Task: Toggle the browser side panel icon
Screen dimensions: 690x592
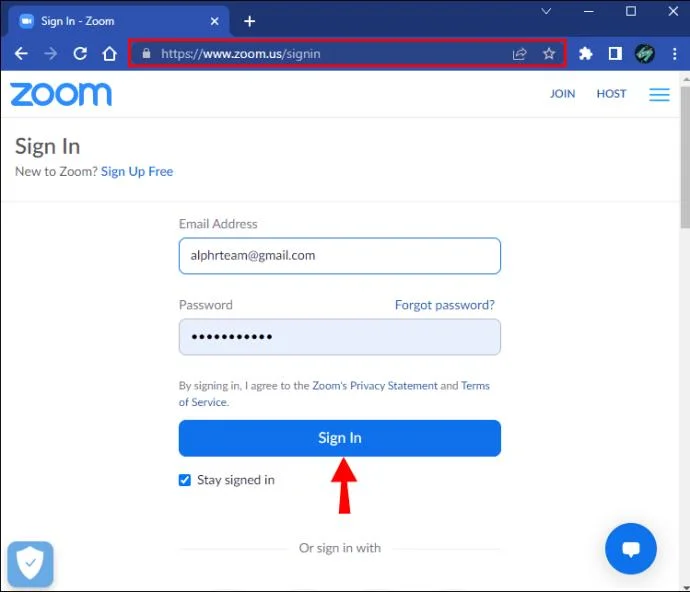Action: click(x=615, y=54)
